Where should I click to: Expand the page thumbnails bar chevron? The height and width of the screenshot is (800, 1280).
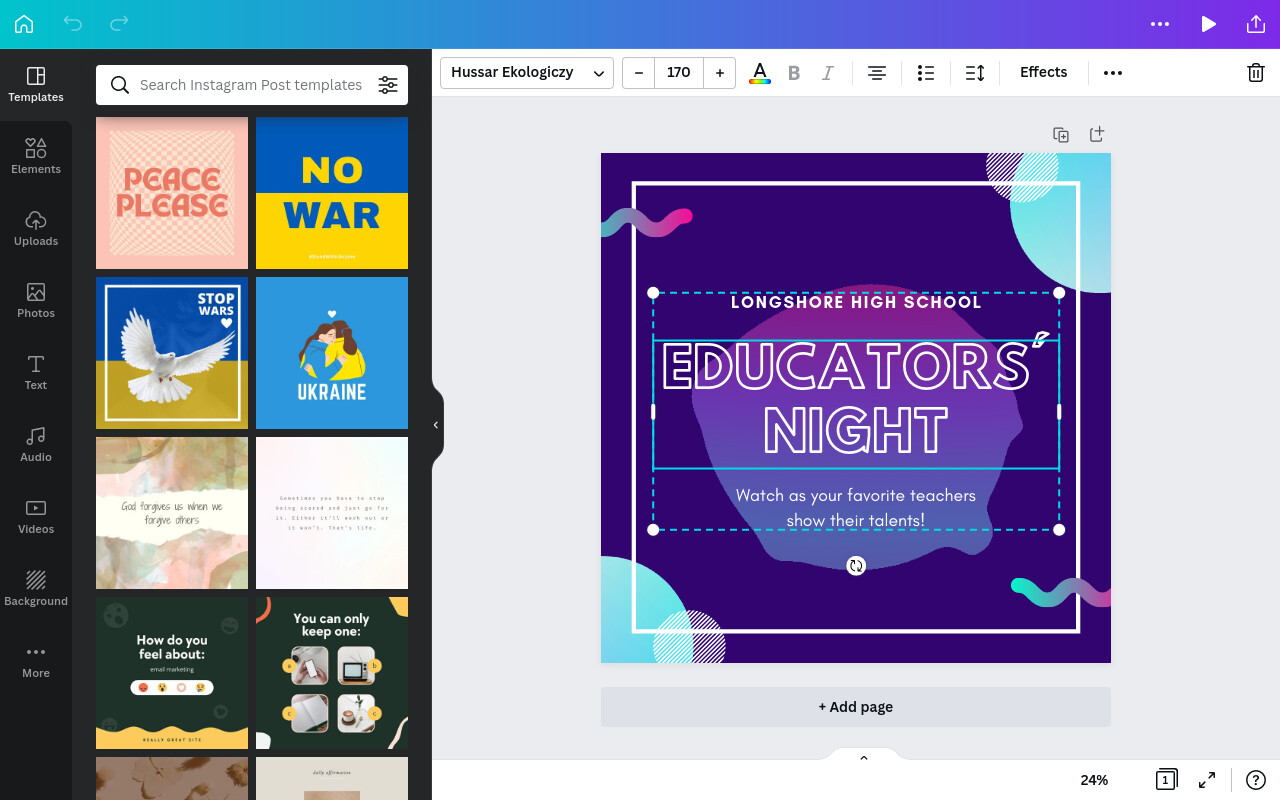pos(864,758)
